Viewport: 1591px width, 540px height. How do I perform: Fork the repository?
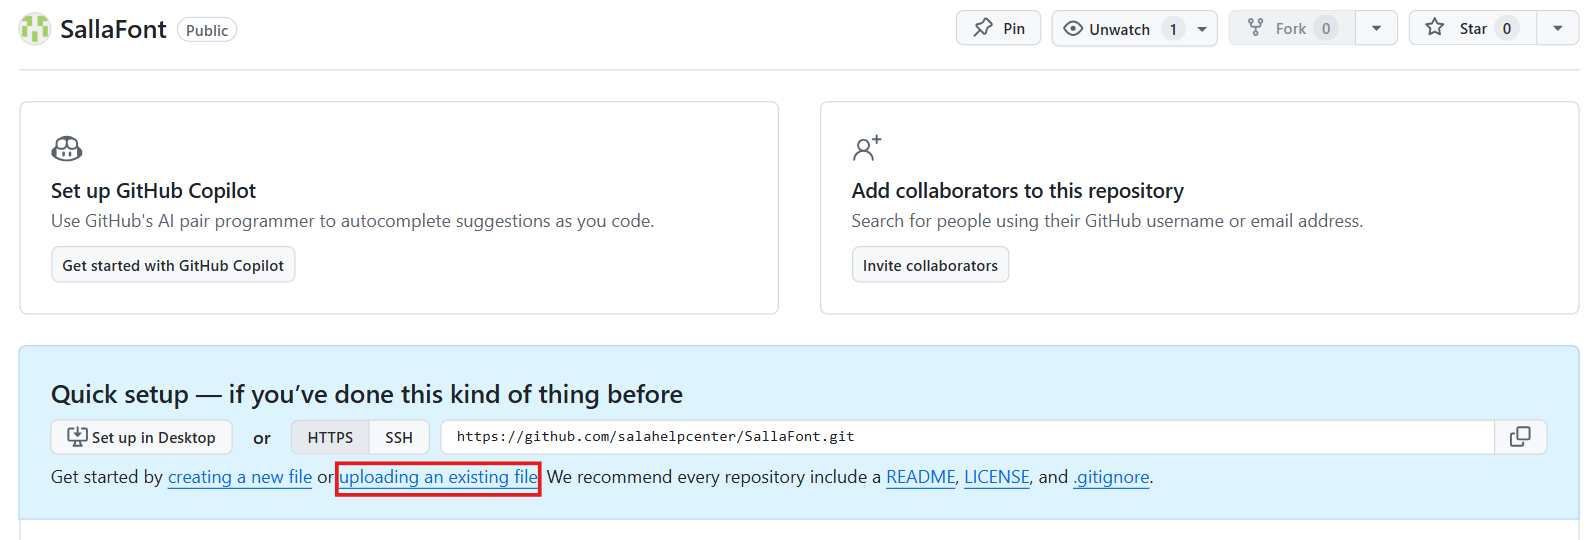tap(1290, 29)
